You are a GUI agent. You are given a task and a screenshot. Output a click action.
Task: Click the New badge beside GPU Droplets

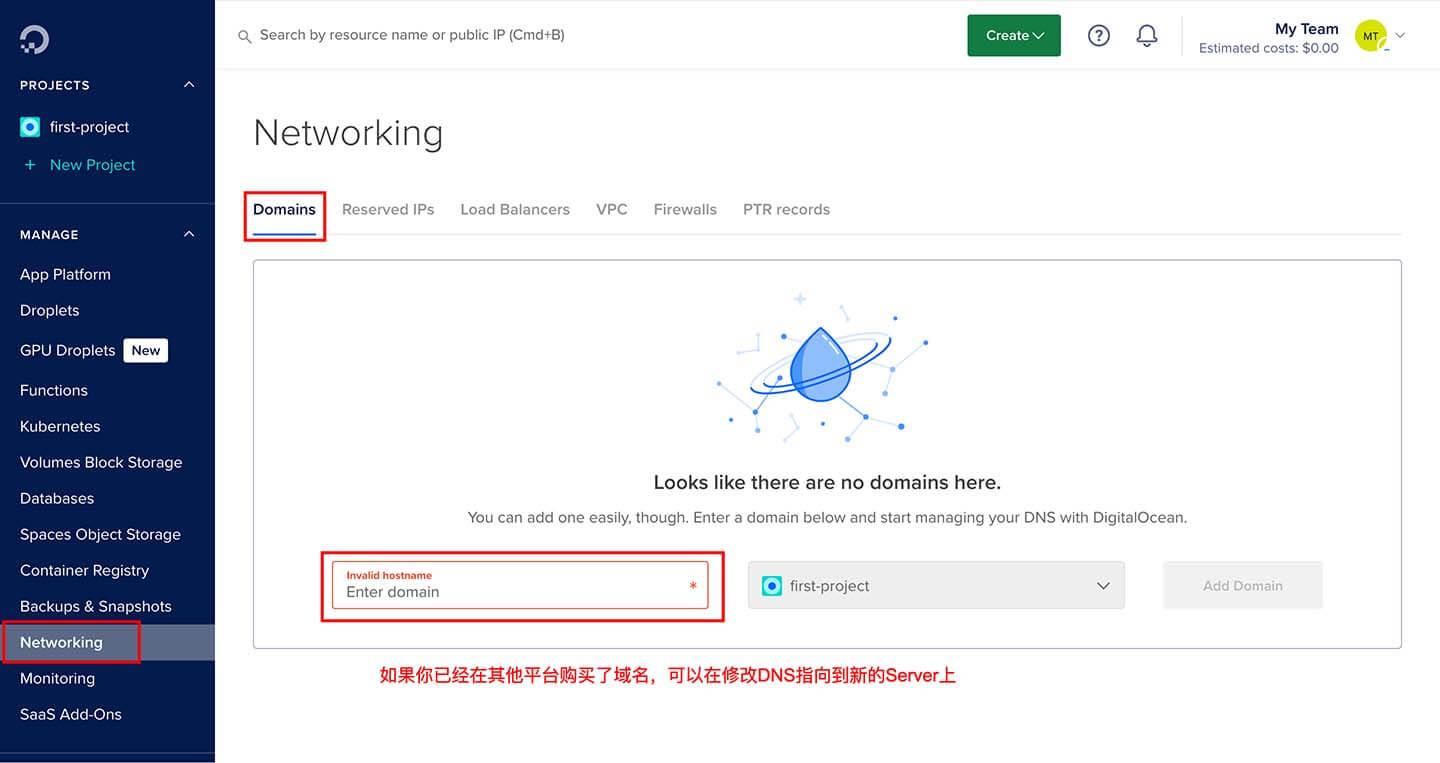point(146,350)
